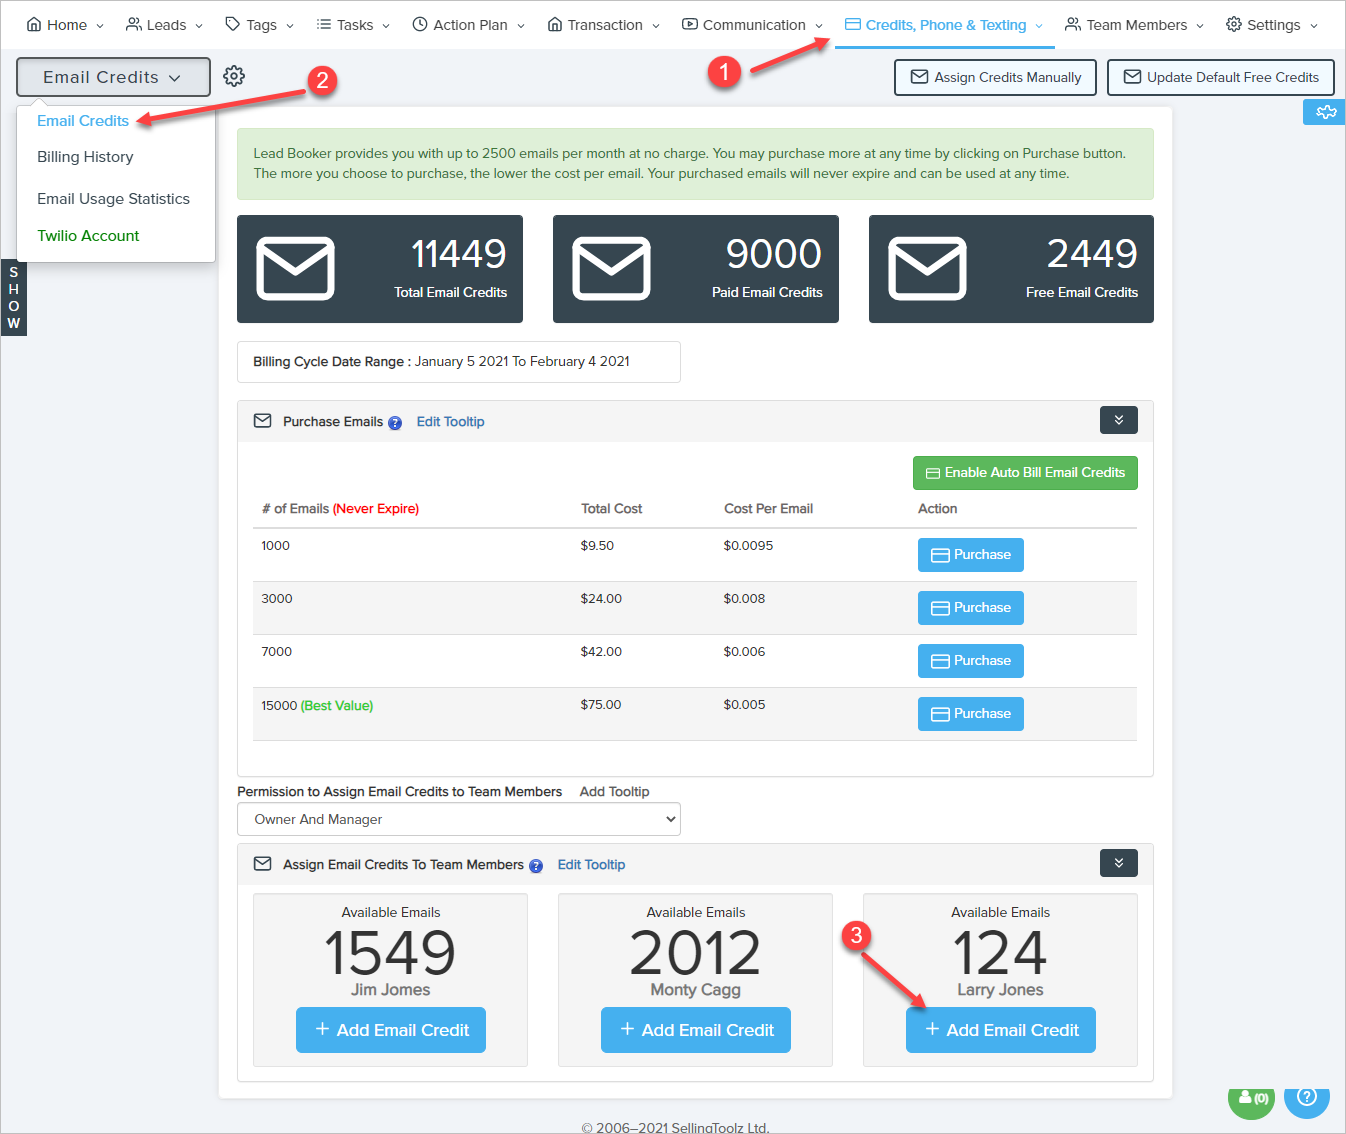Click the Purchase Emails help tooltip icon
Screen dimensions: 1346x1134
coord(395,423)
